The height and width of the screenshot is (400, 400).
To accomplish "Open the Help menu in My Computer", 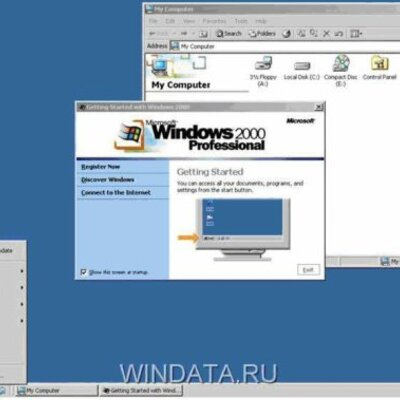I will pyautogui.click(x=261, y=21).
